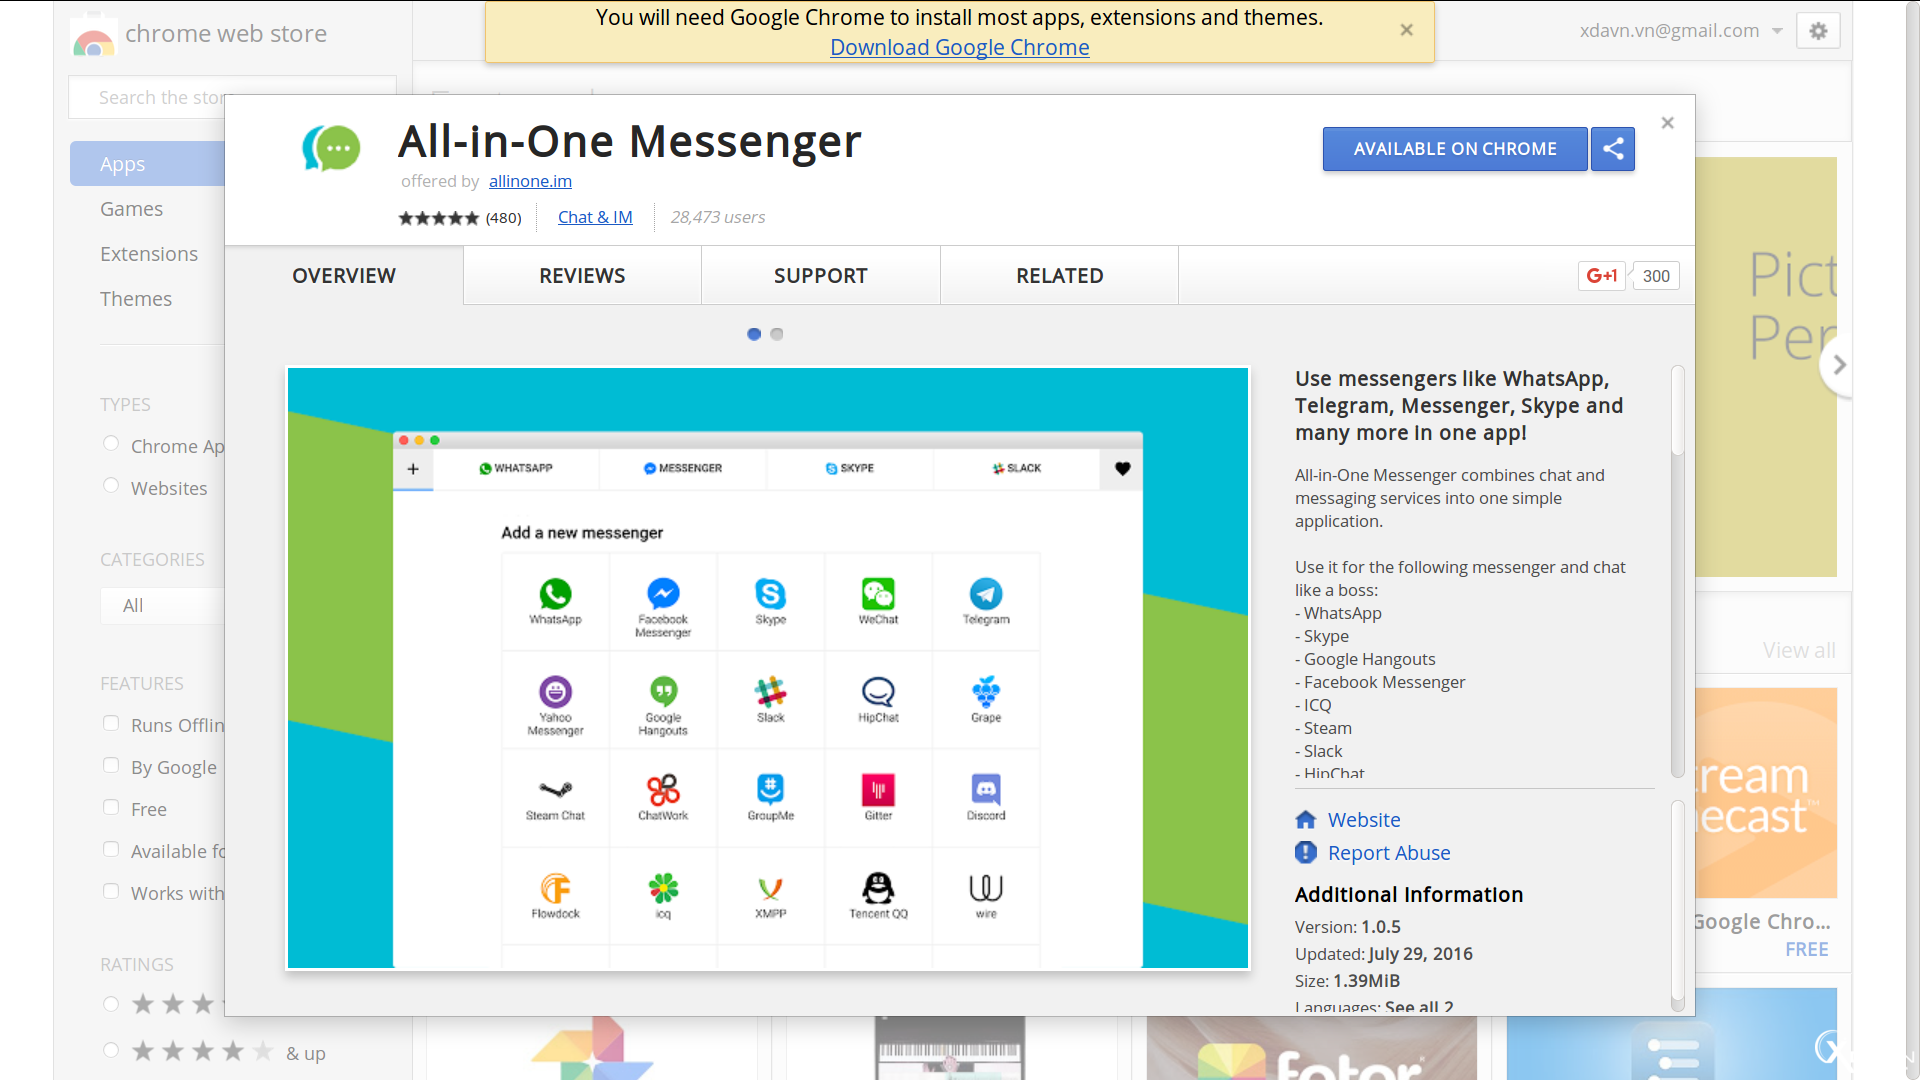Switch to the REVIEWS tab
Image resolution: width=1920 pixels, height=1080 pixels.
(x=582, y=275)
